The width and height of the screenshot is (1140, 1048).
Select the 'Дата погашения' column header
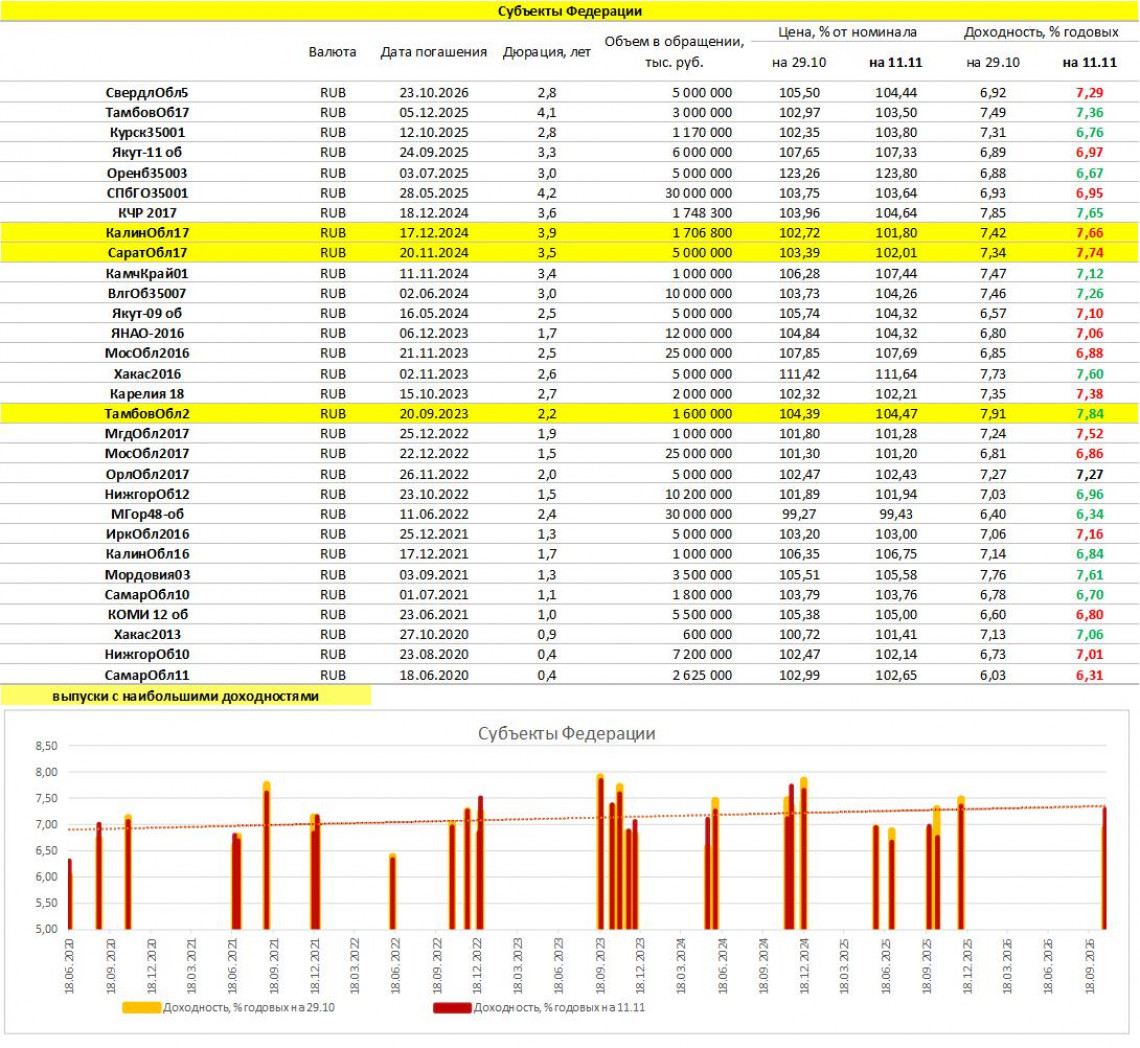[x=434, y=52]
